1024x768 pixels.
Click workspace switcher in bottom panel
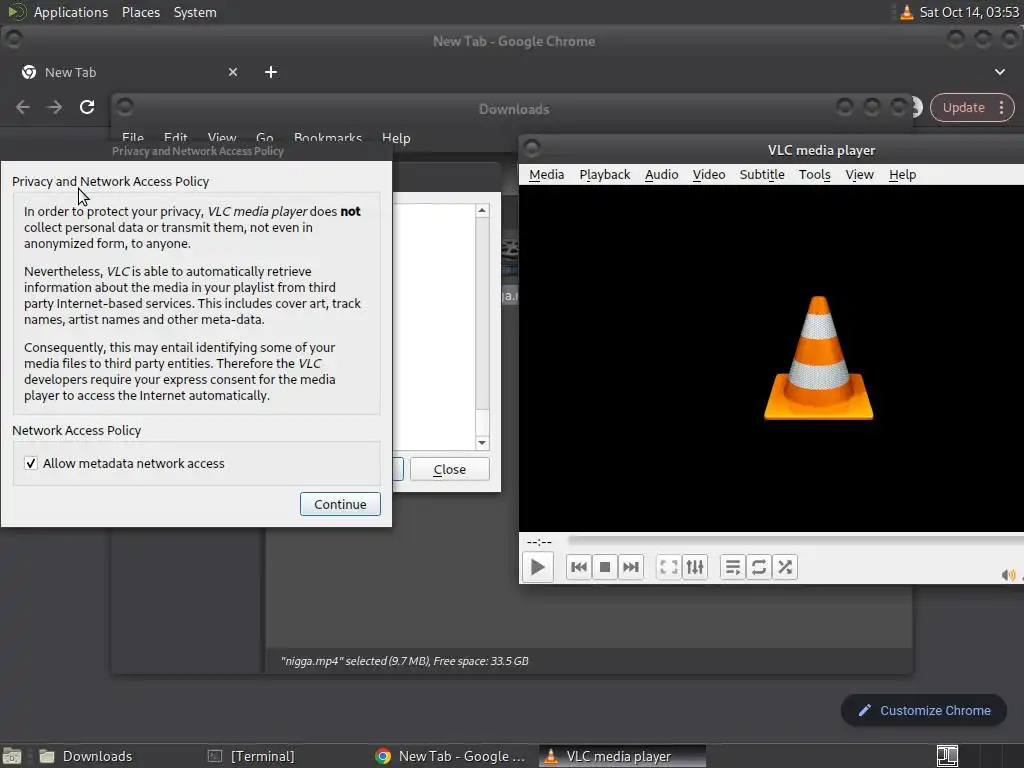(947, 756)
